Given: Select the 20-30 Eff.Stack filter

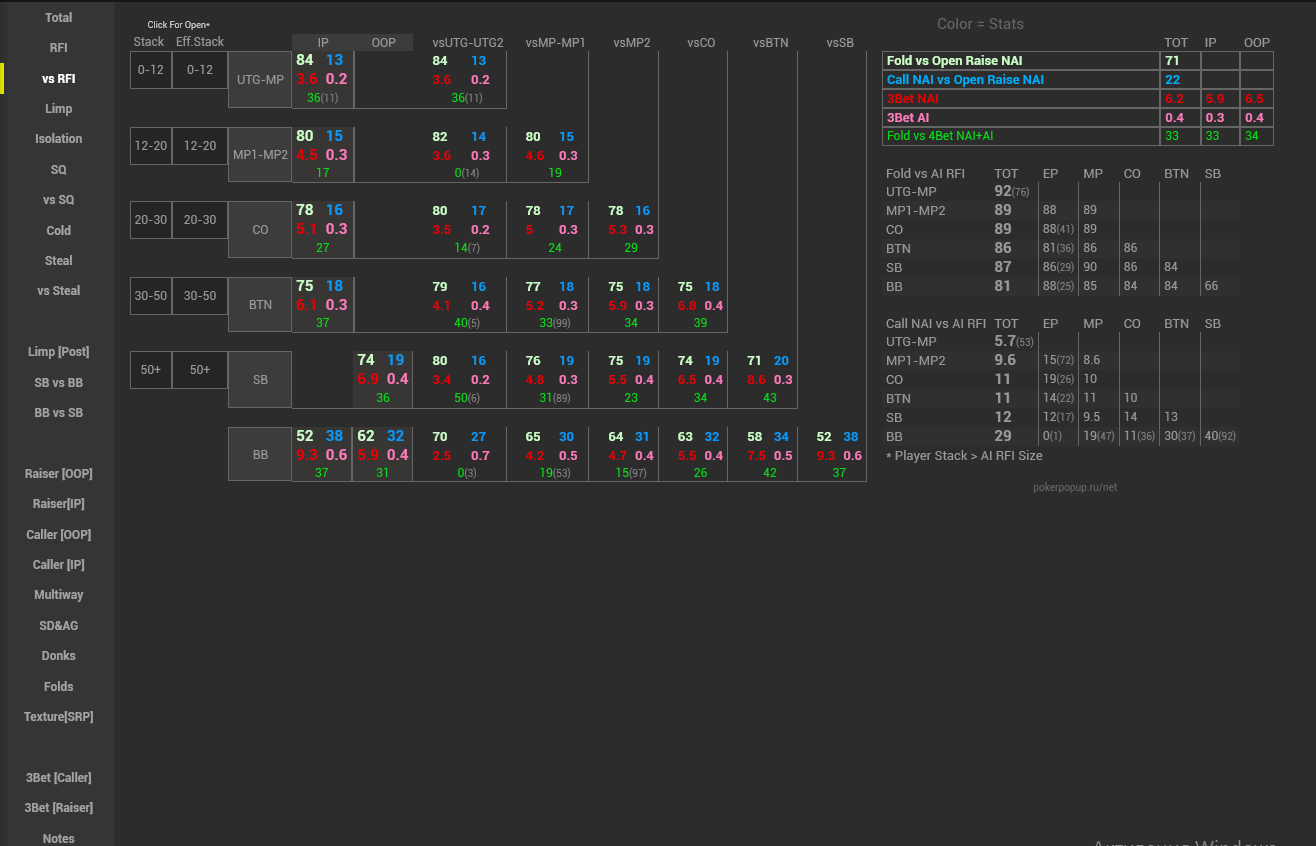Looking at the screenshot, I should [x=200, y=220].
